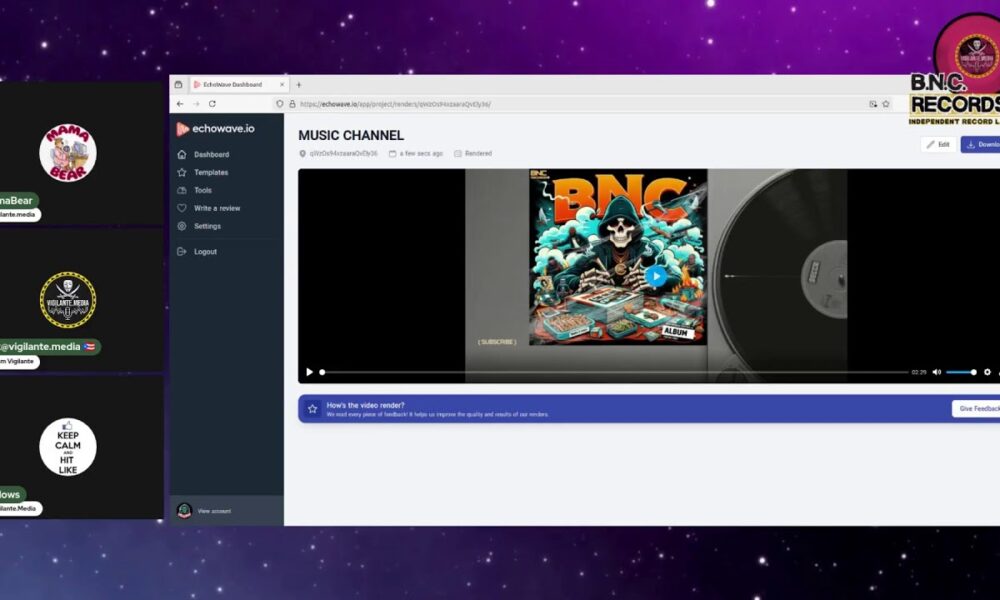Click Logout in the sidebar
Screen dimensions: 1000x600
coord(205,252)
